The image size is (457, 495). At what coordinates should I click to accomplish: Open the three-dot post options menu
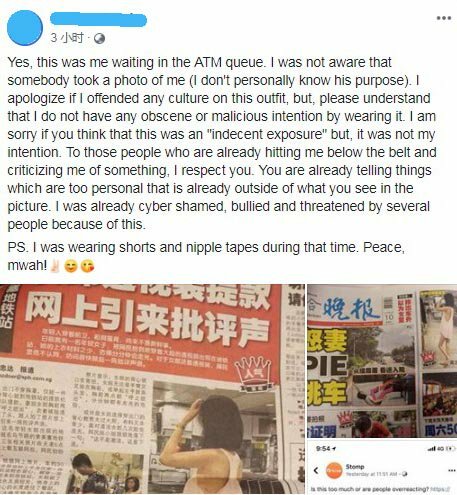[444, 18]
